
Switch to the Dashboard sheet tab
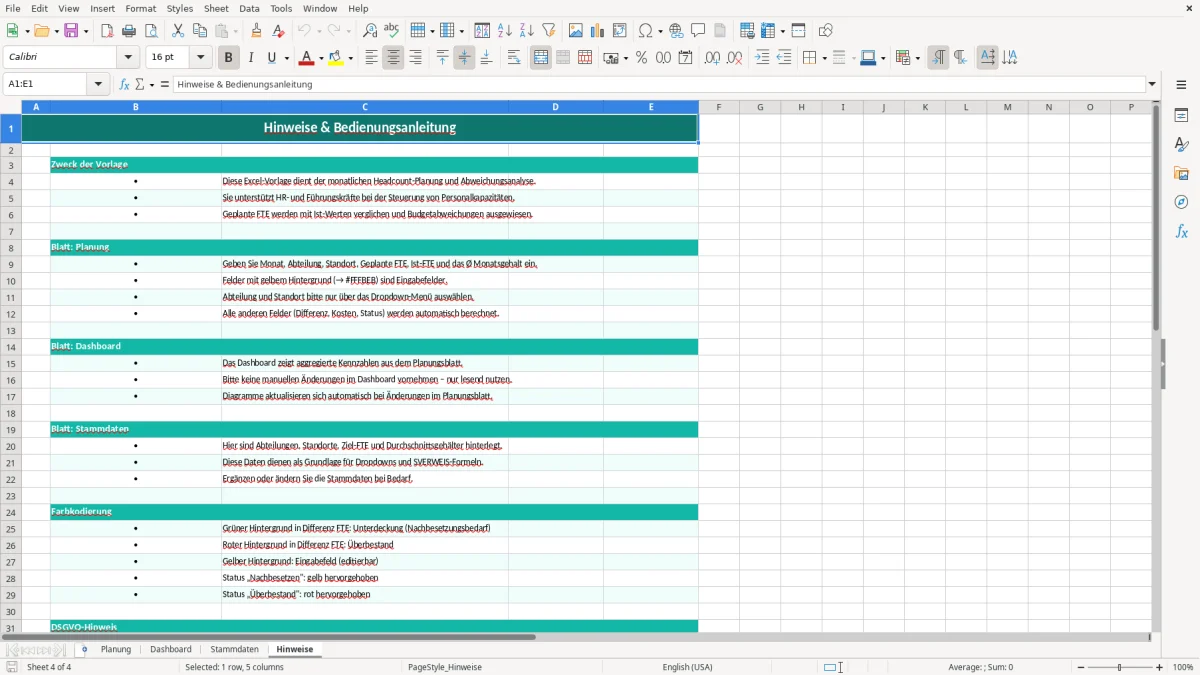point(171,649)
